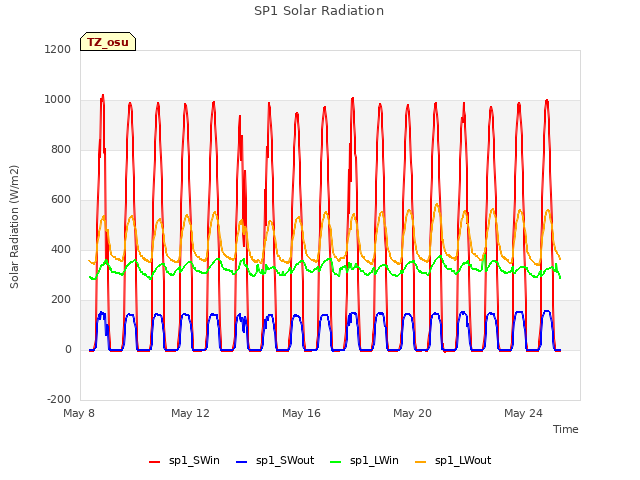
Task: Click the 1200 y-axis label
Action: click(x=58, y=49)
